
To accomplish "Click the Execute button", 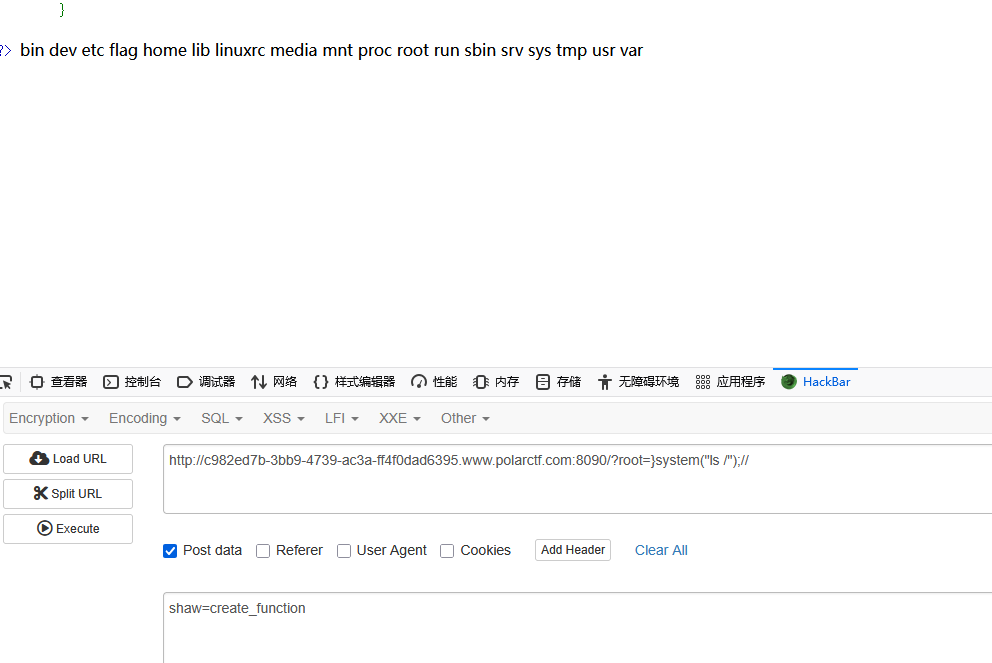I will [68, 528].
